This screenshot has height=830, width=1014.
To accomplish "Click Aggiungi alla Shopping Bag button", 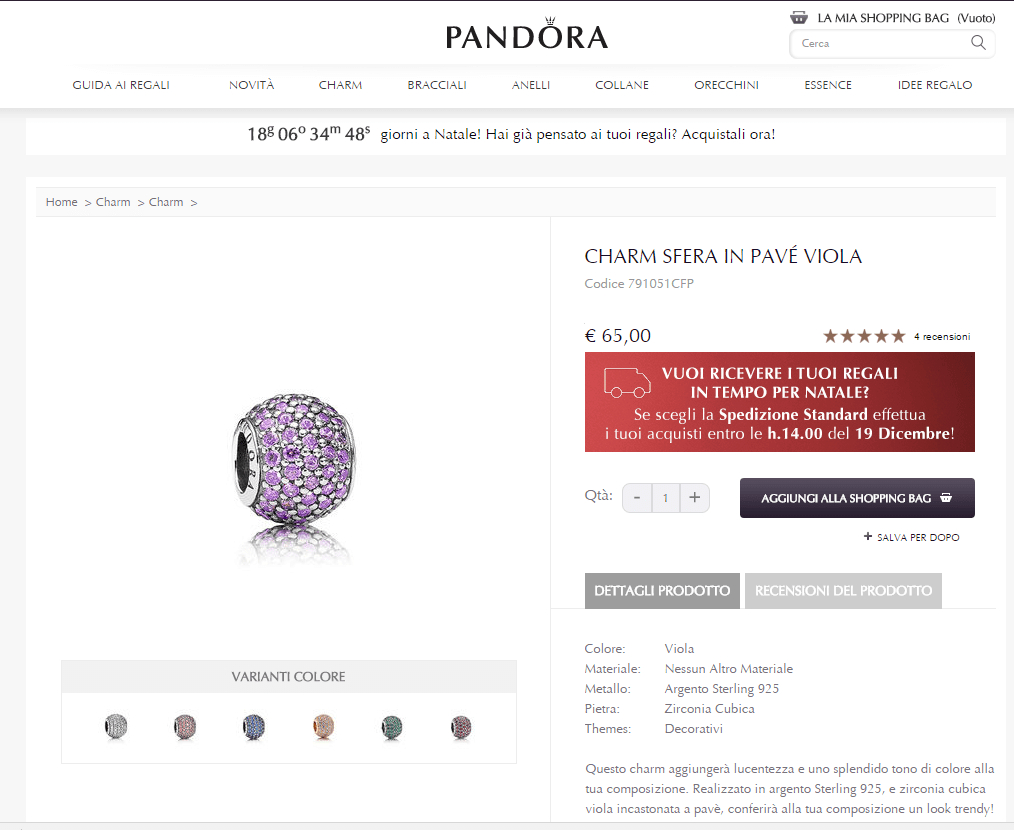I will point(857,498).
